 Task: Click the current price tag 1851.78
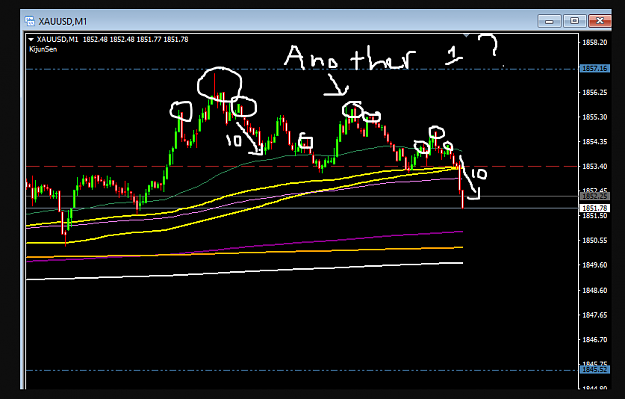[x=595, y=208]
